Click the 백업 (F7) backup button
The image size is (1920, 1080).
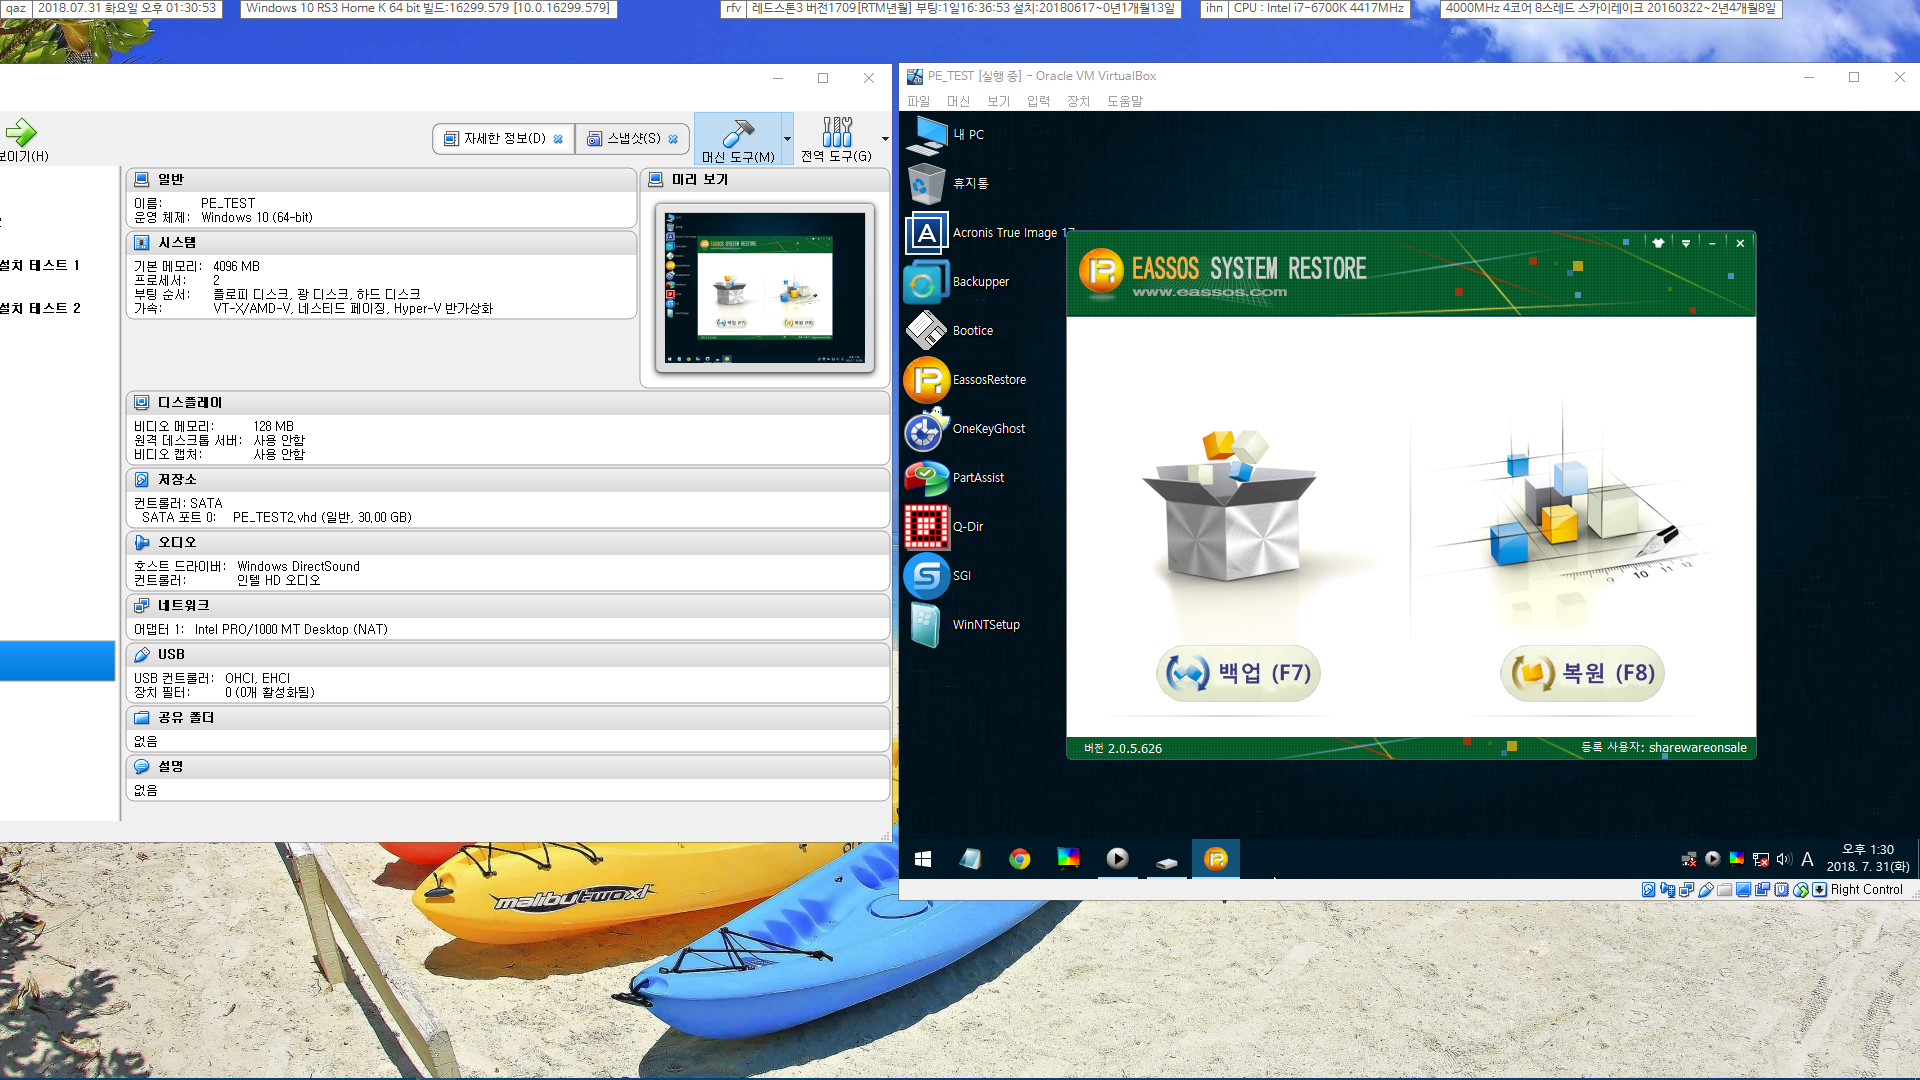(x=1238, y=673)
